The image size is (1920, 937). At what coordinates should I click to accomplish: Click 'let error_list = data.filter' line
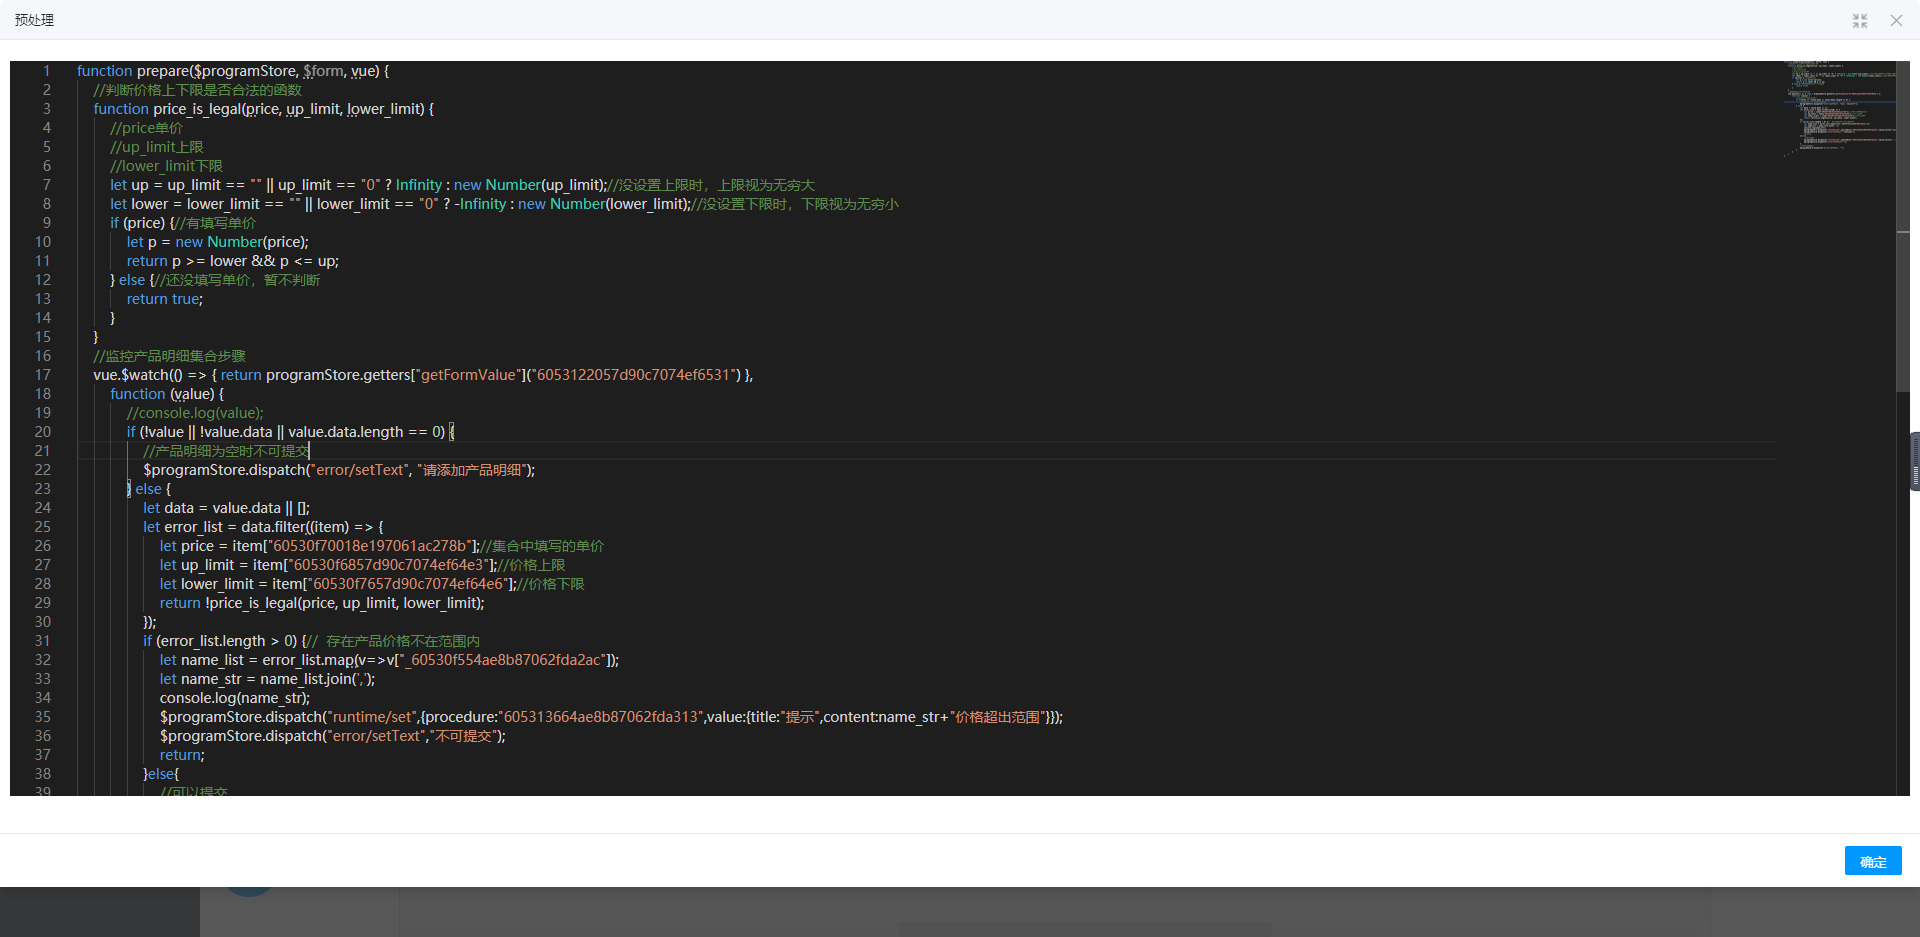coord(263,527)
